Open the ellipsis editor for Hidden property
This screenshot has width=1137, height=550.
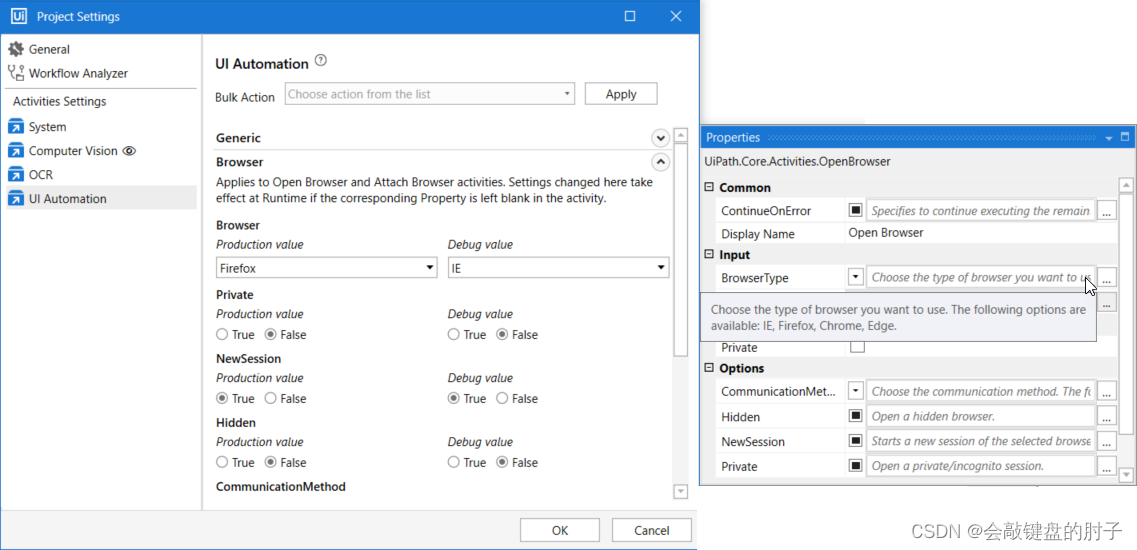(1107, 416)
